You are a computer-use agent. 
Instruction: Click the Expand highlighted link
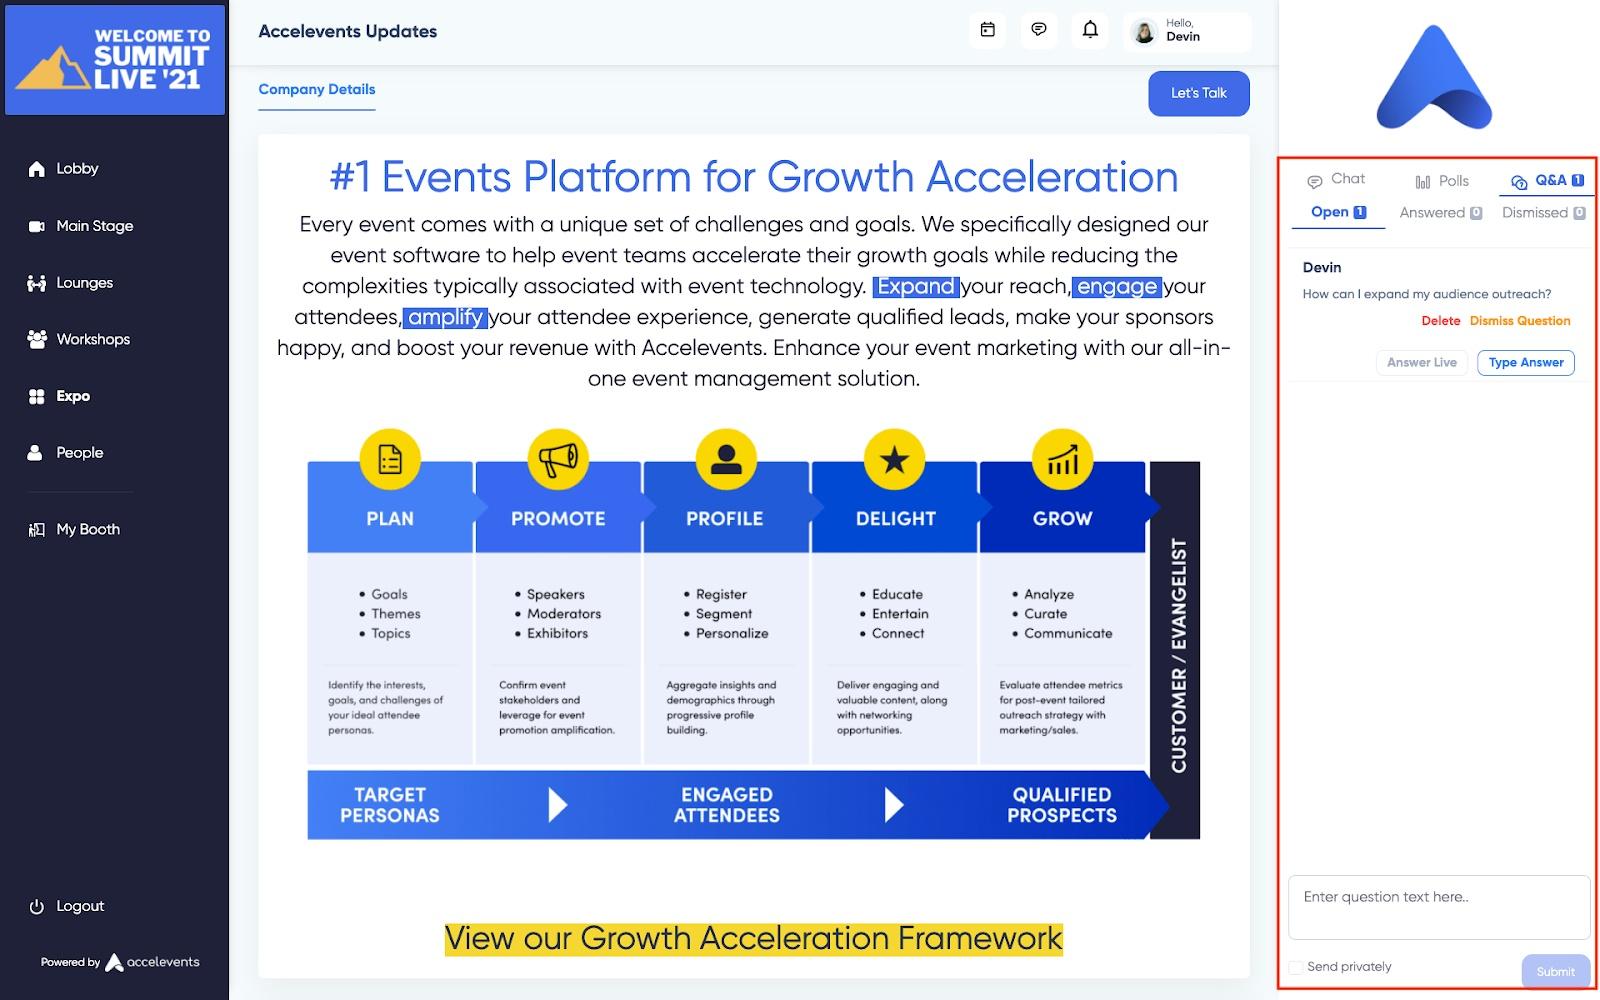tap(916, 287)
